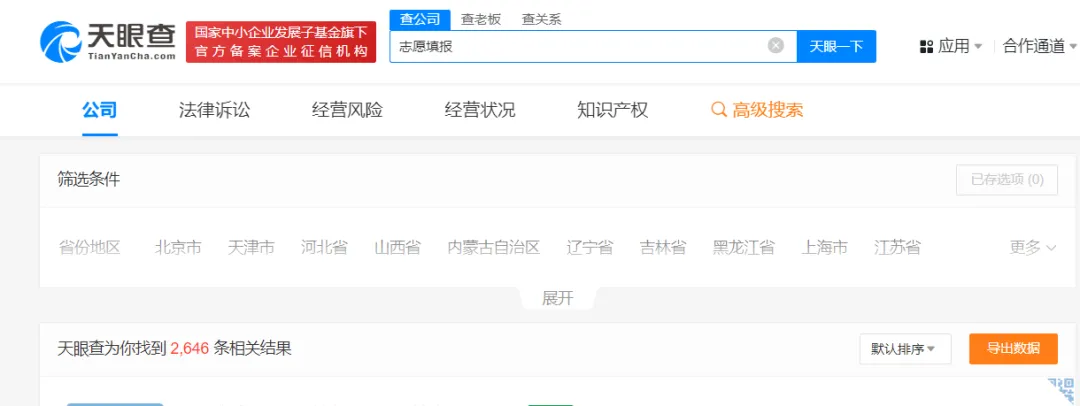Switch to the 知识产权 tab
The image size is (1080, 406).
click(x=613, y=110)
